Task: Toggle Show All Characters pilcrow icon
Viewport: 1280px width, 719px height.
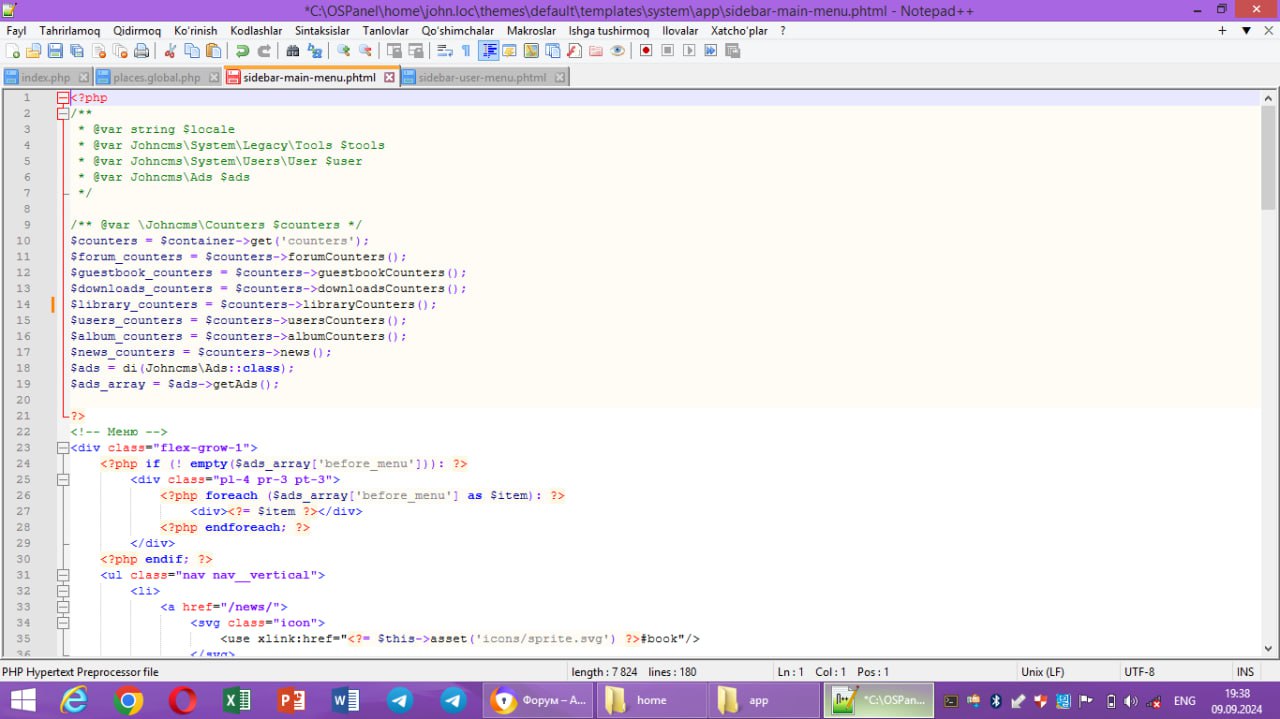Action: (465, 51)
